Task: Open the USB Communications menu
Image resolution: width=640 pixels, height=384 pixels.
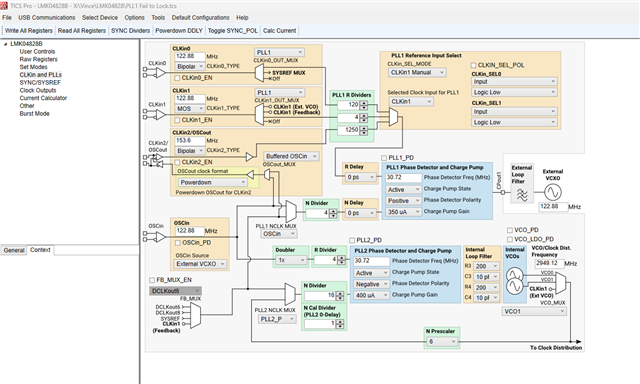Action: [x=47, y=18]
